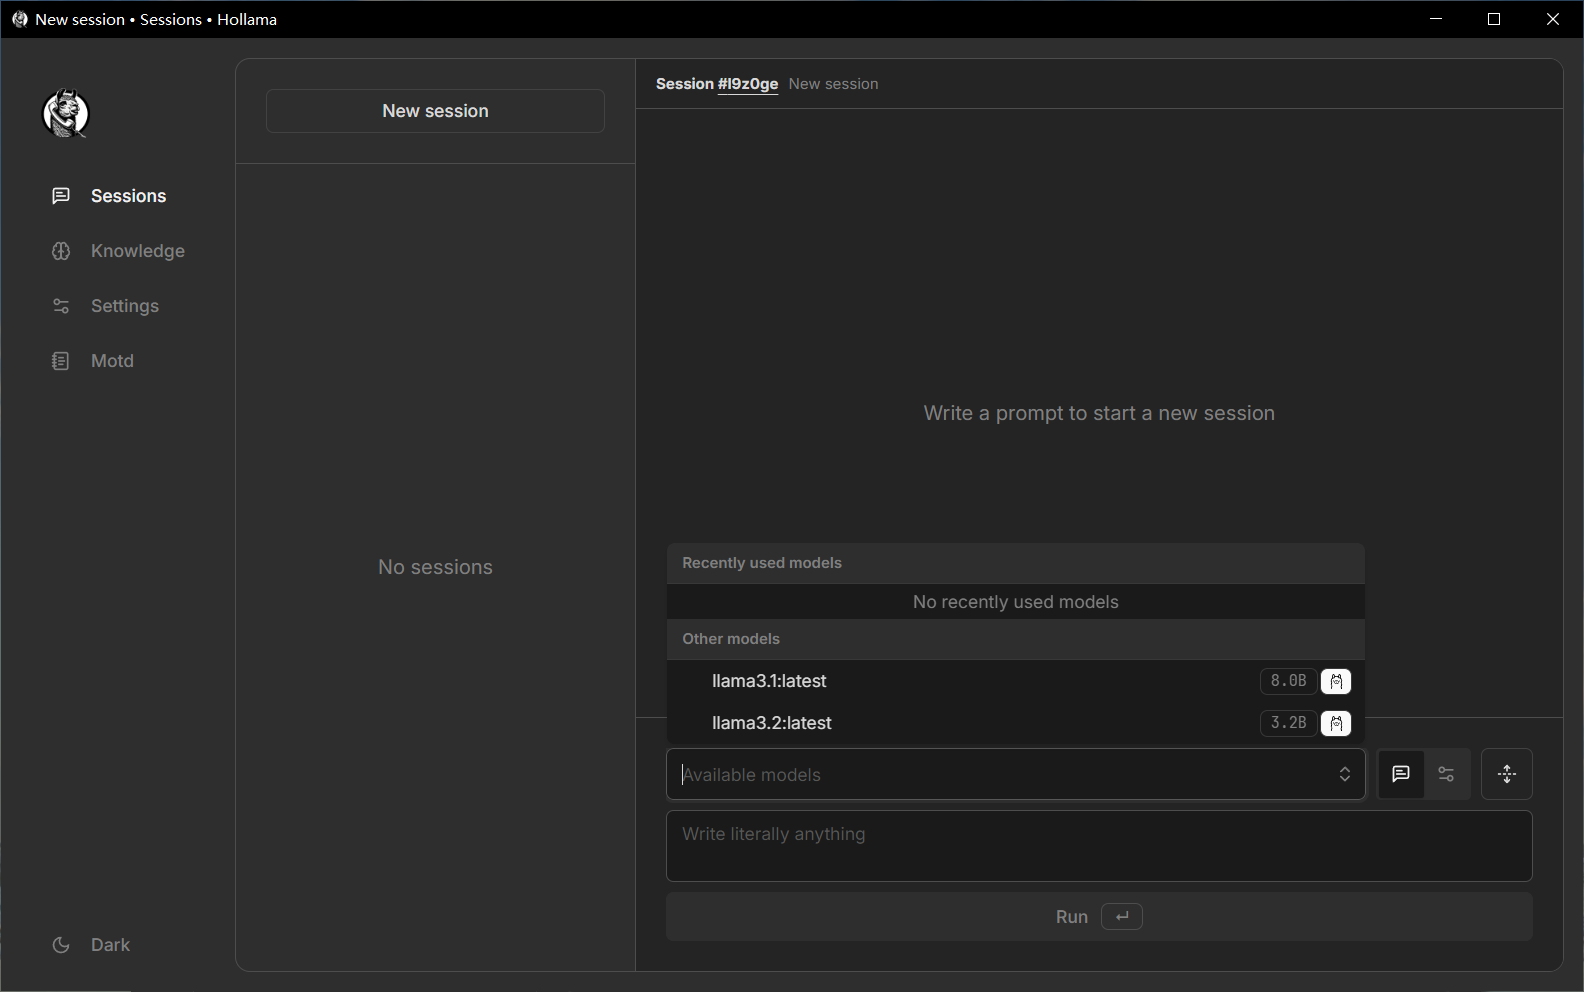Screen dimensions: 1584x992
Task: Click the 3.2B size badge
Action: [1288, 723]
